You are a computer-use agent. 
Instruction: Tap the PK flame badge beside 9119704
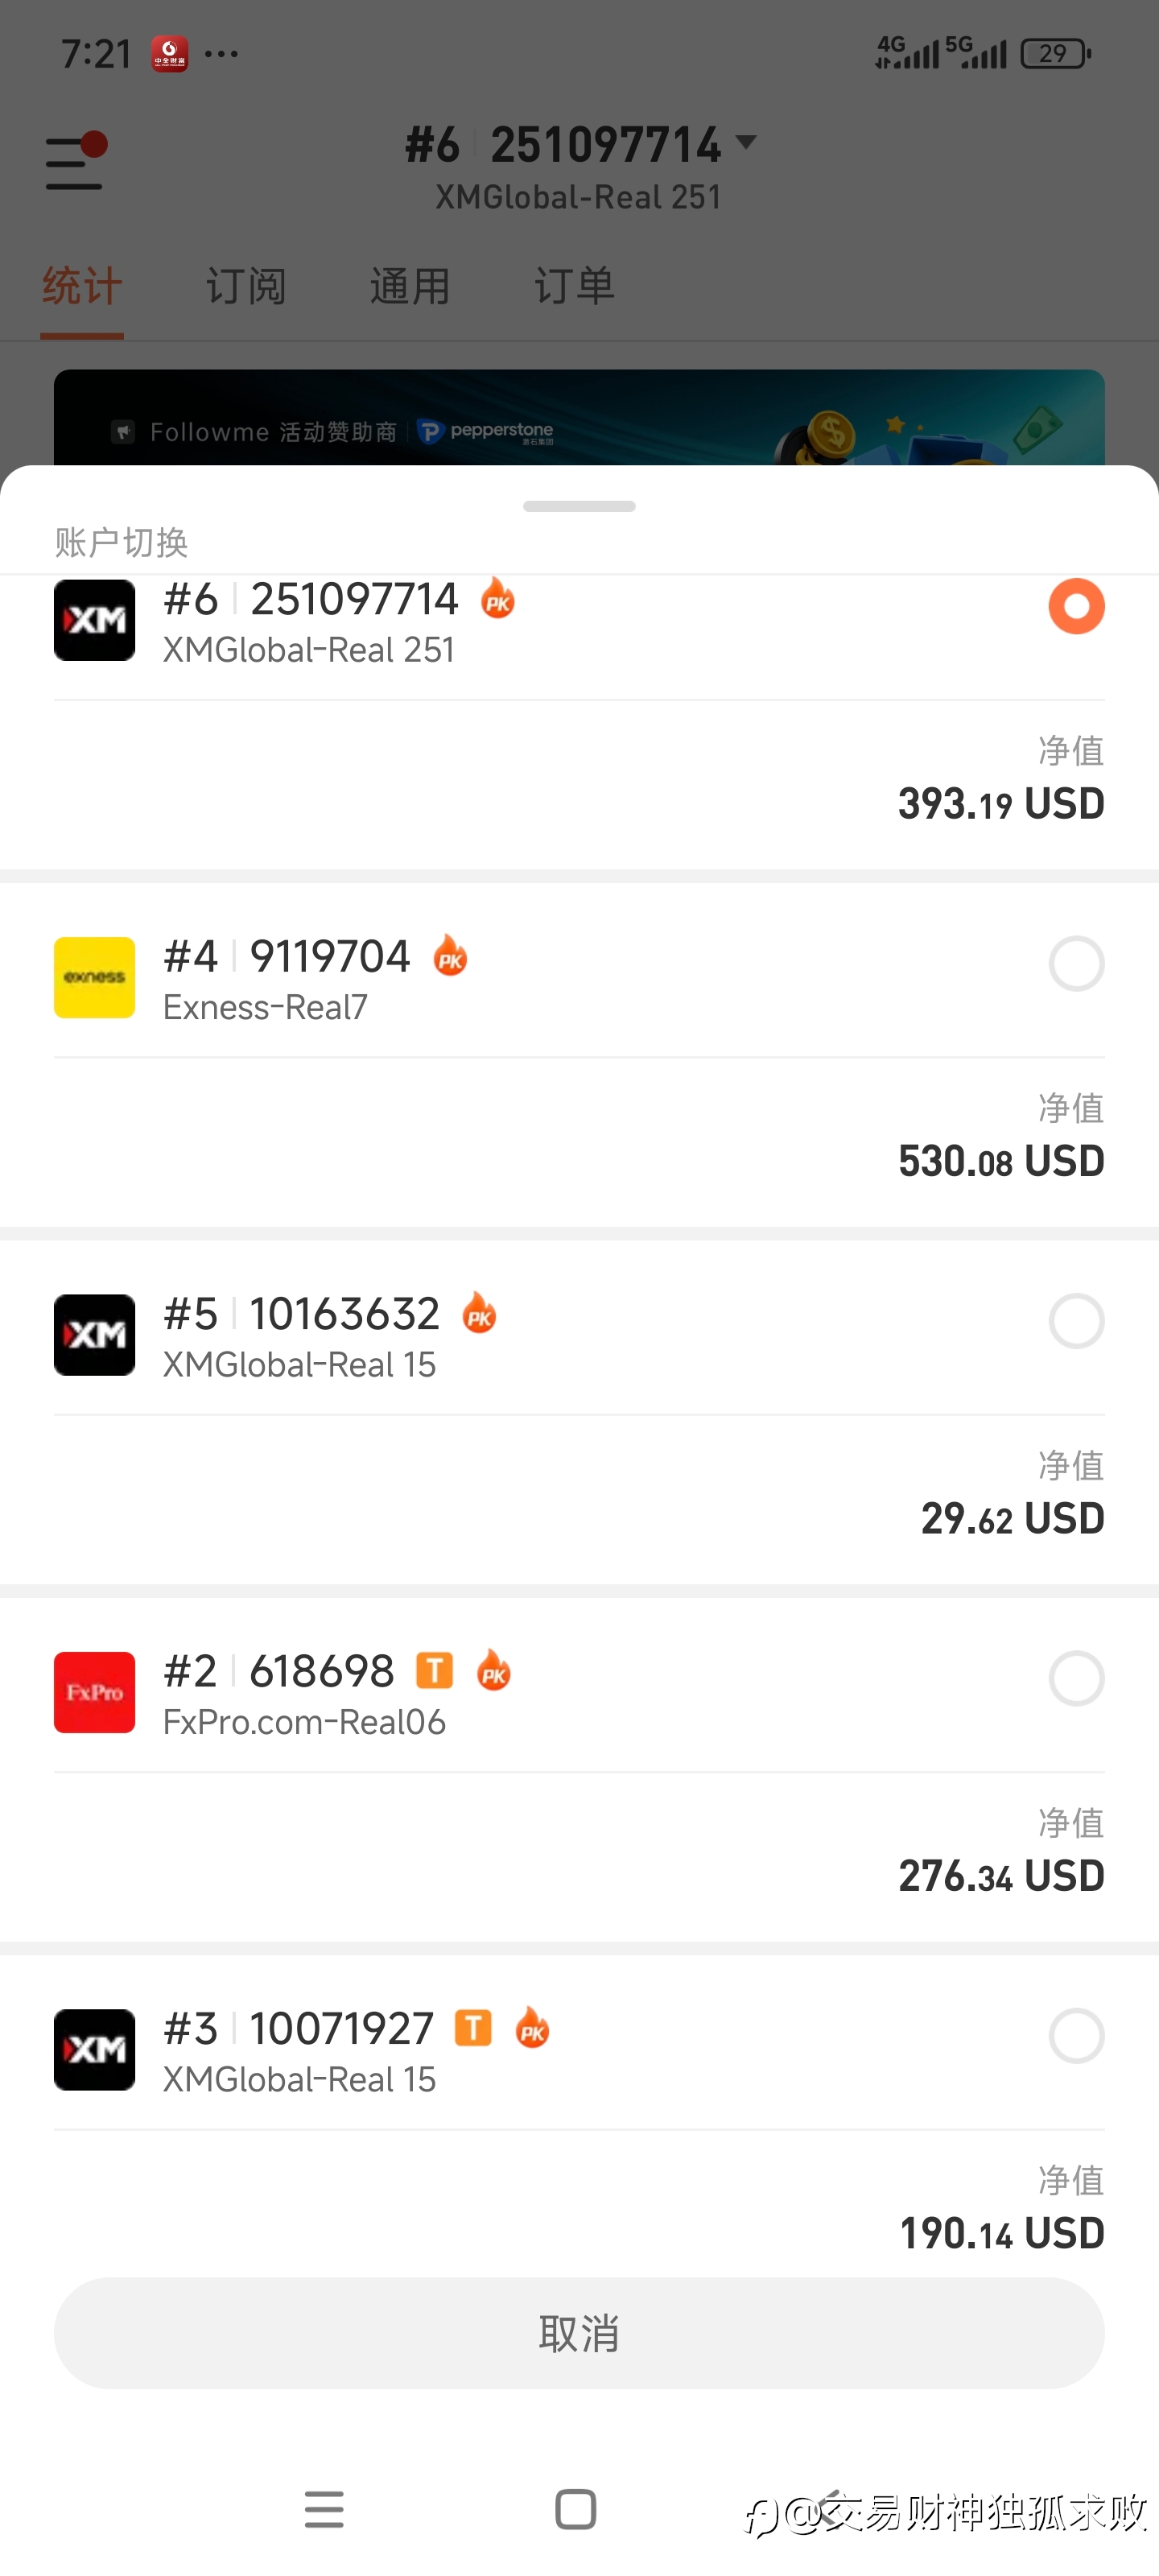click(450, 957)
